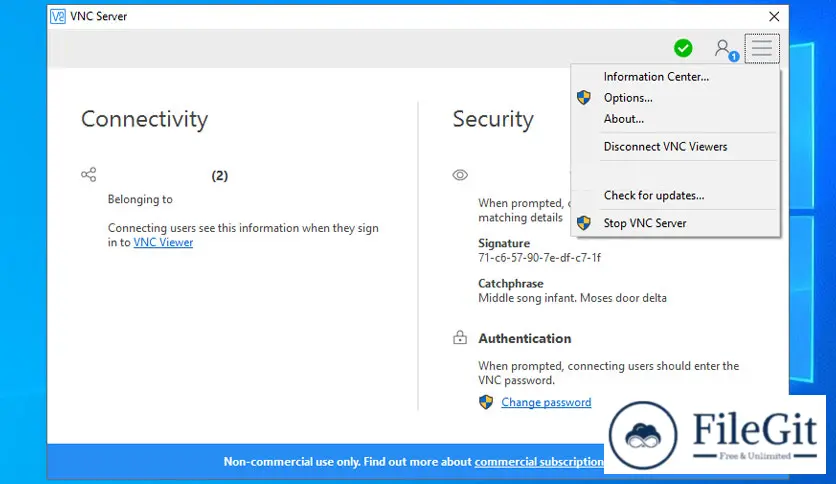Click the shield icon beside Stop VNC Server

[x=584, y=223]
